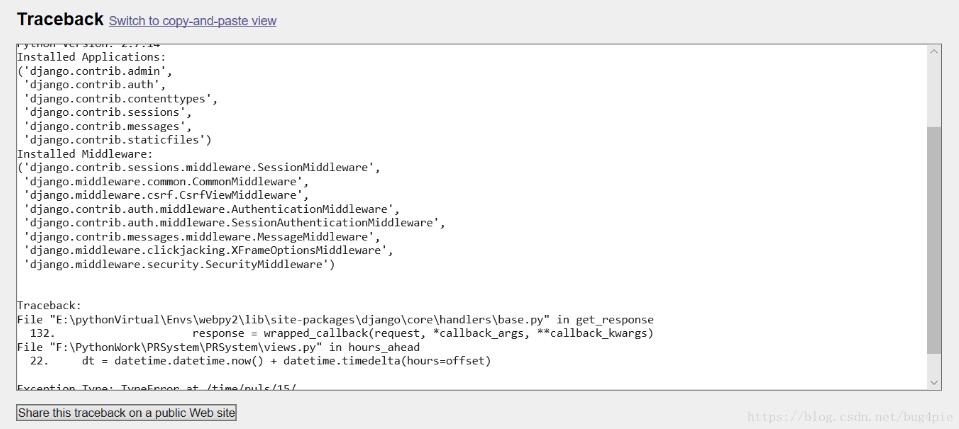Click the 'Traceback' page heading
The width and height of the screenshot is (959, 429).
60,20
